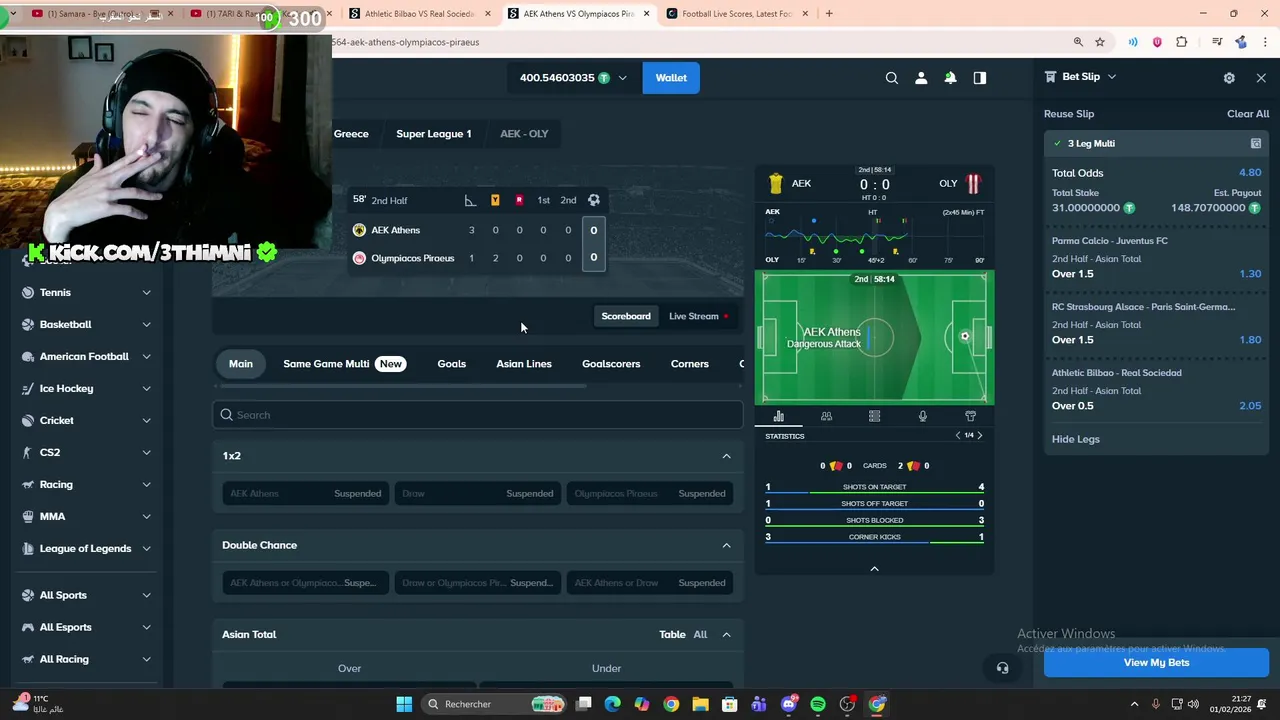Viewport: 1280px width, 720px height.
Task: Expand the All Sports chevron
Action: click(x=146, y=595)
